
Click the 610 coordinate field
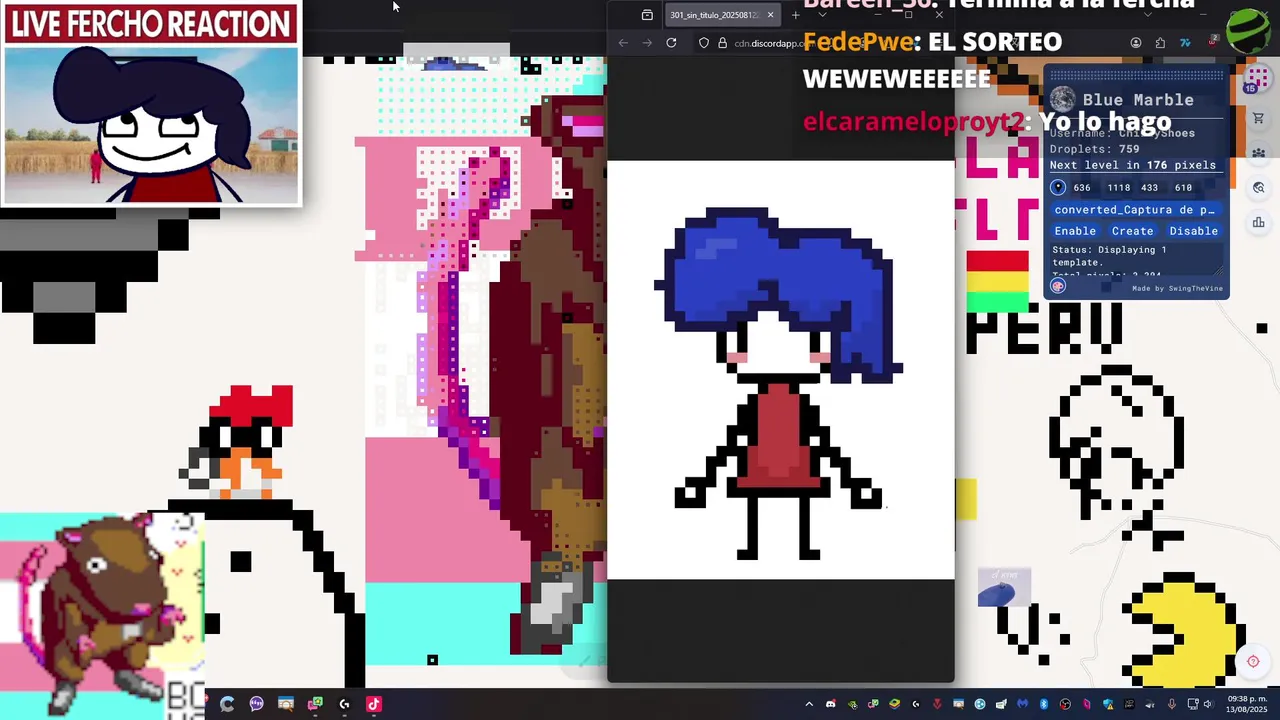pyautogui.click(x=1183, y=188)
